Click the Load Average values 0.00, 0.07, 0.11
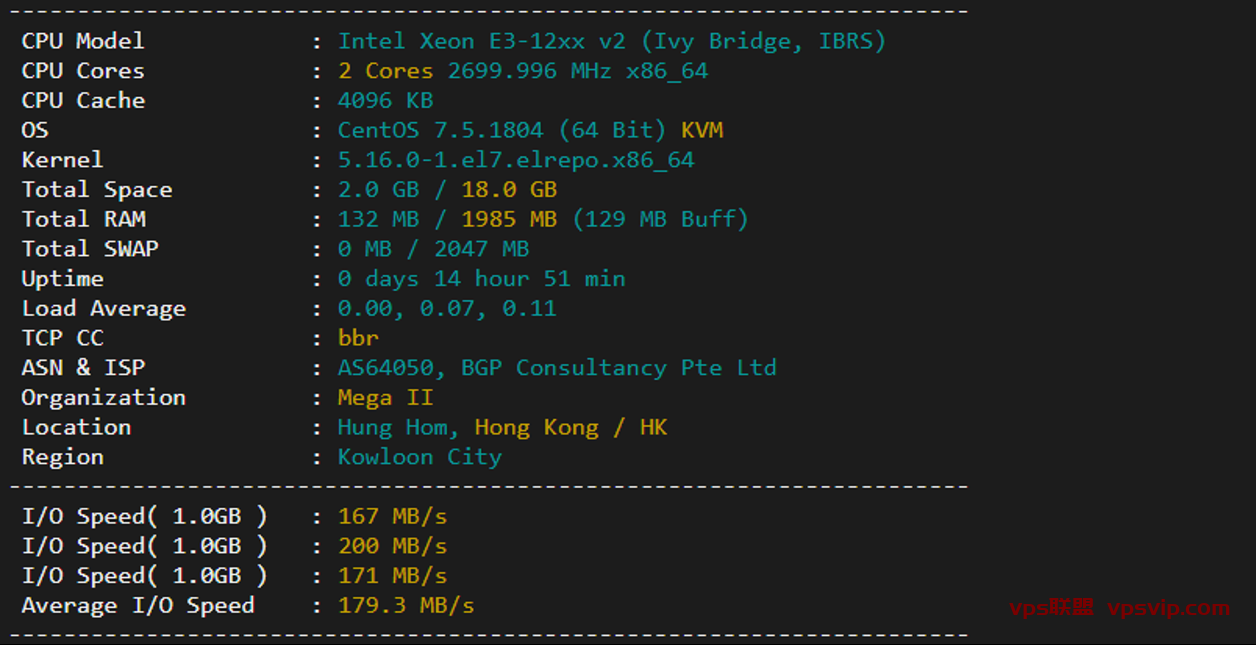Viewport: 1256px width, 645px height. pos(446,309)
